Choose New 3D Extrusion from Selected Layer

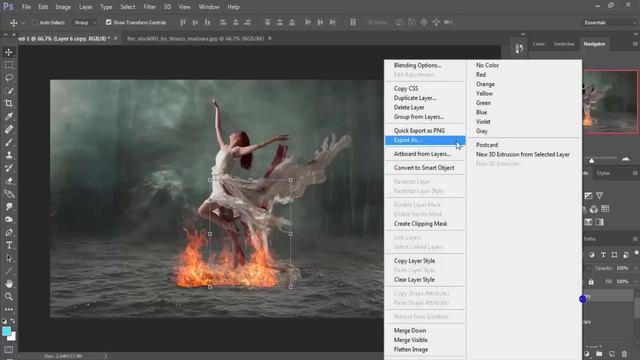coord(524,154)
